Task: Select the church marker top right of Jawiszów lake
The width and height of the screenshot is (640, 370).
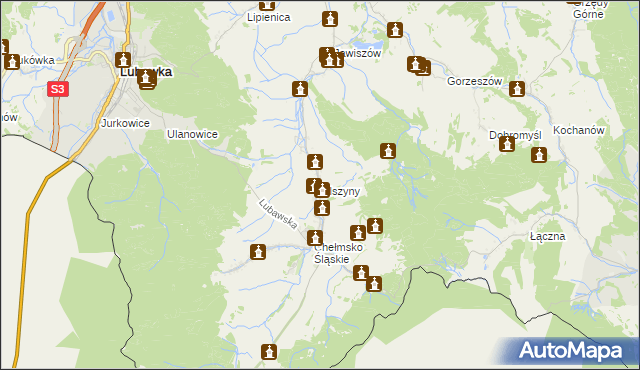Action: click(395, 30)
